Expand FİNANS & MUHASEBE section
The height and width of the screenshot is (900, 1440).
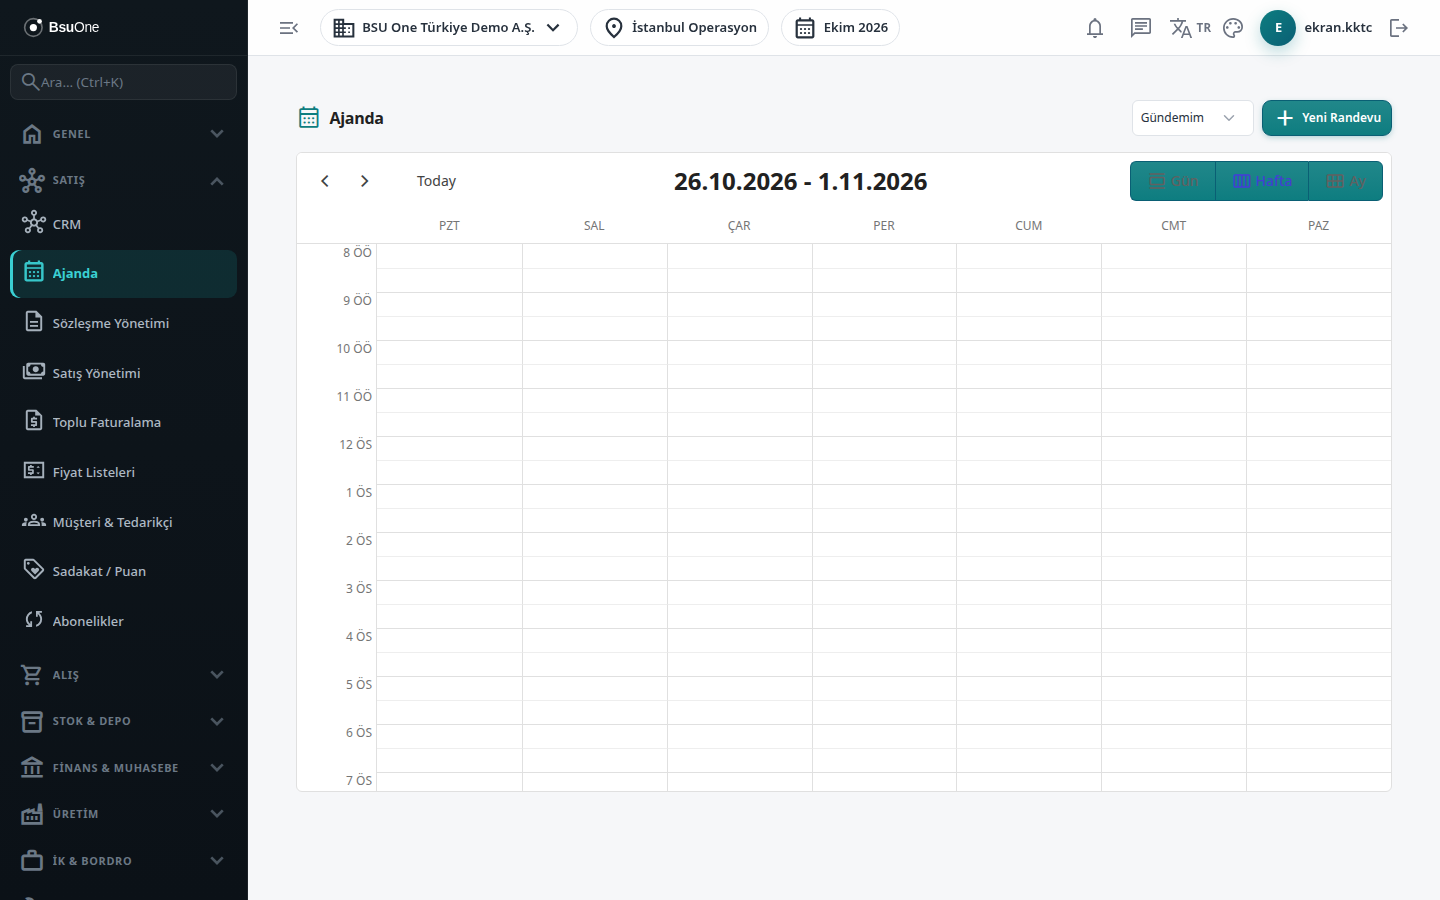click(x=124, y=768)
